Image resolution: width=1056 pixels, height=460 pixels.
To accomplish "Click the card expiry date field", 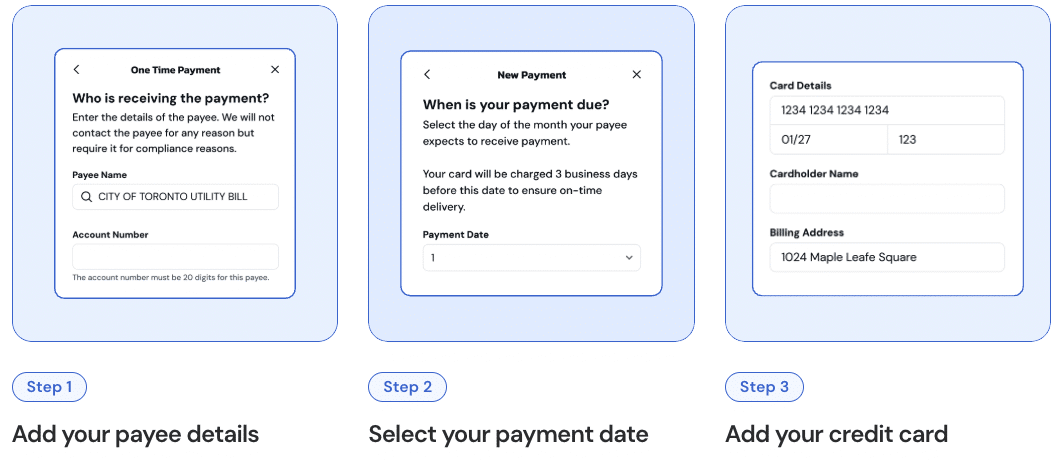I will pyautogui.click(x=828, y=140).
